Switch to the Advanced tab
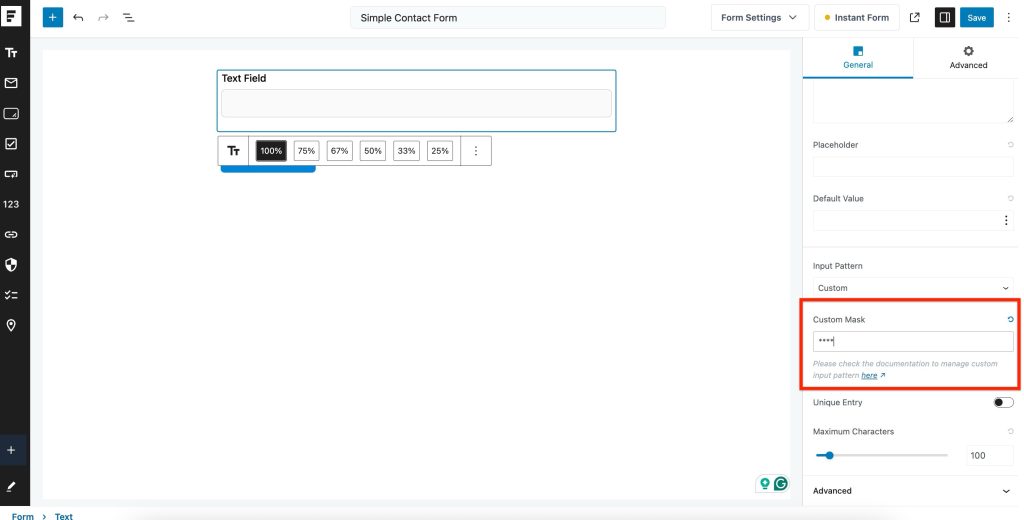This screenshot has height=520, width=1024. click(x=968, y=58)
